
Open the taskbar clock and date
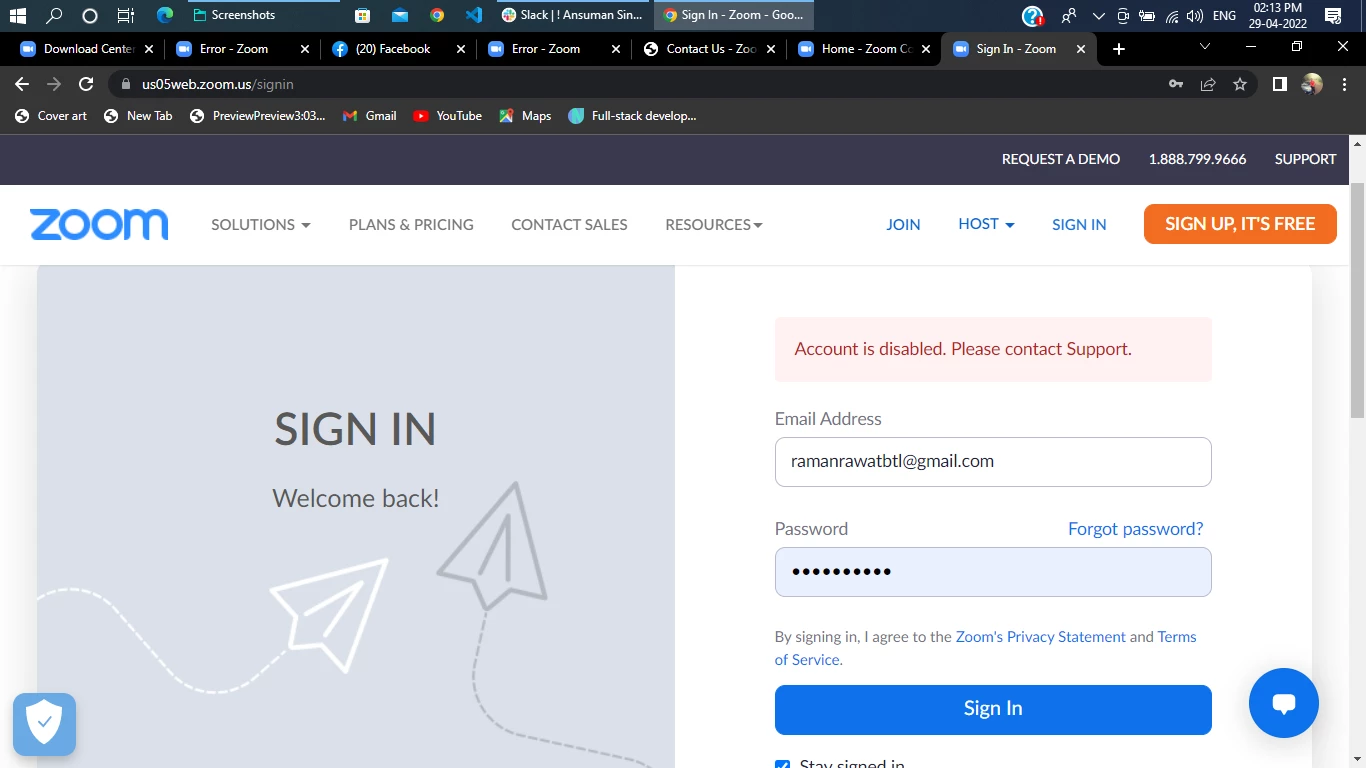pyautogui.click(x=1278, y=16)
